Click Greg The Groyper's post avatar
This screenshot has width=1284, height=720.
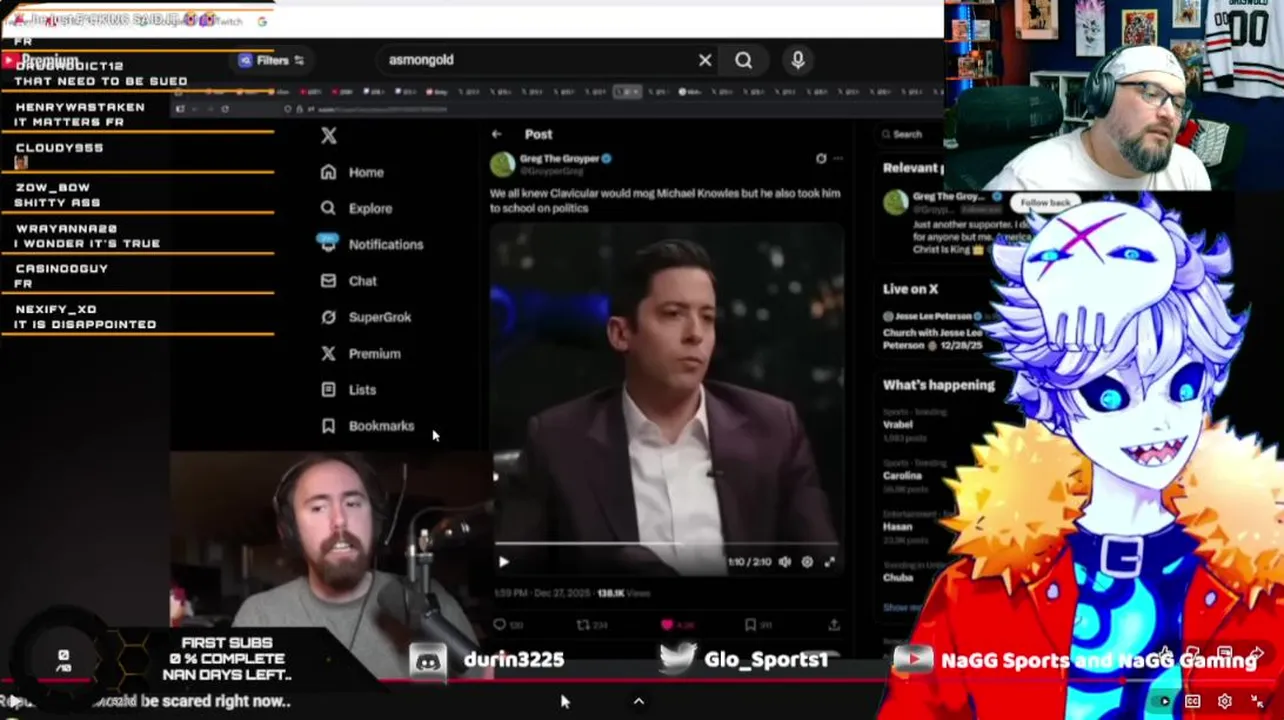[x=503, y=164]
